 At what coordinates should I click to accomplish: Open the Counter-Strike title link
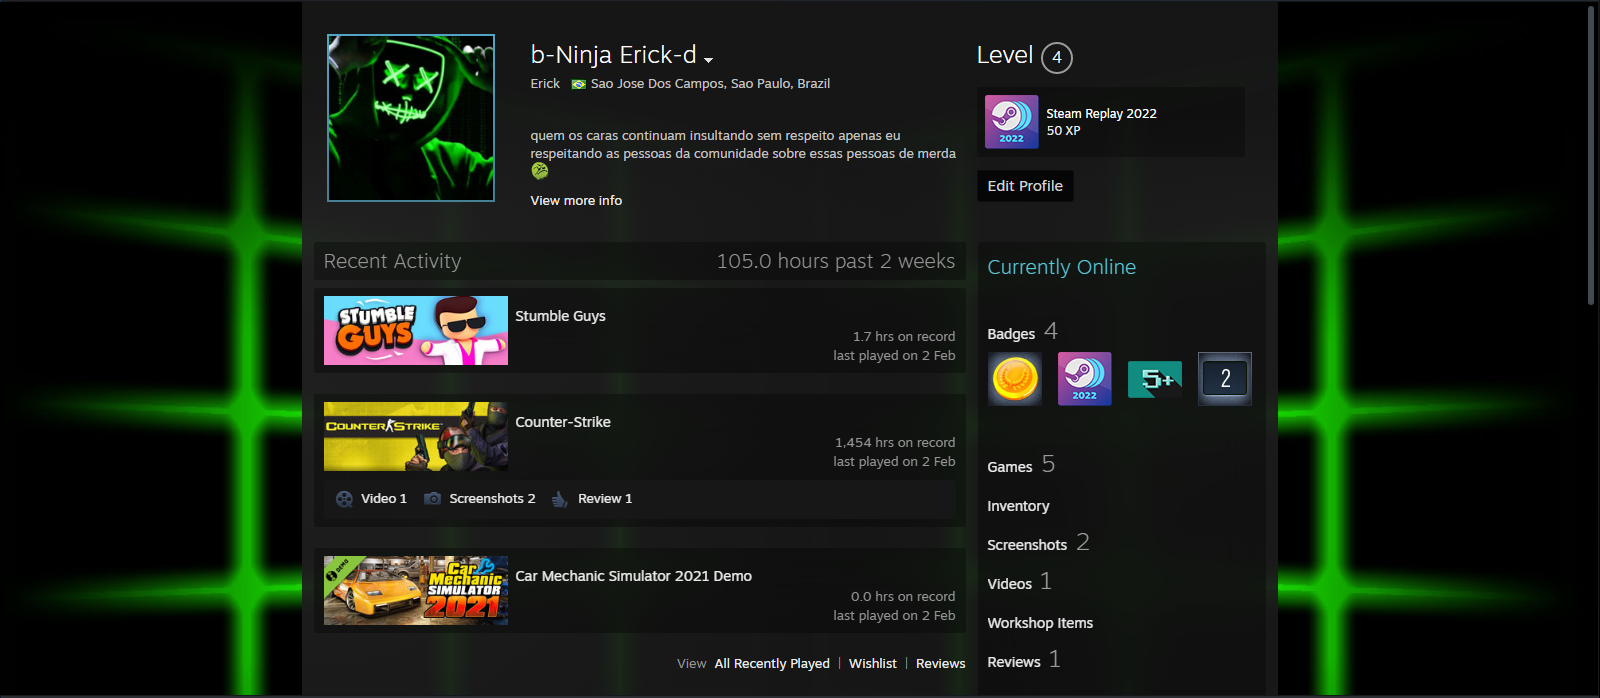pyautogui.click(x=563, y=422)
